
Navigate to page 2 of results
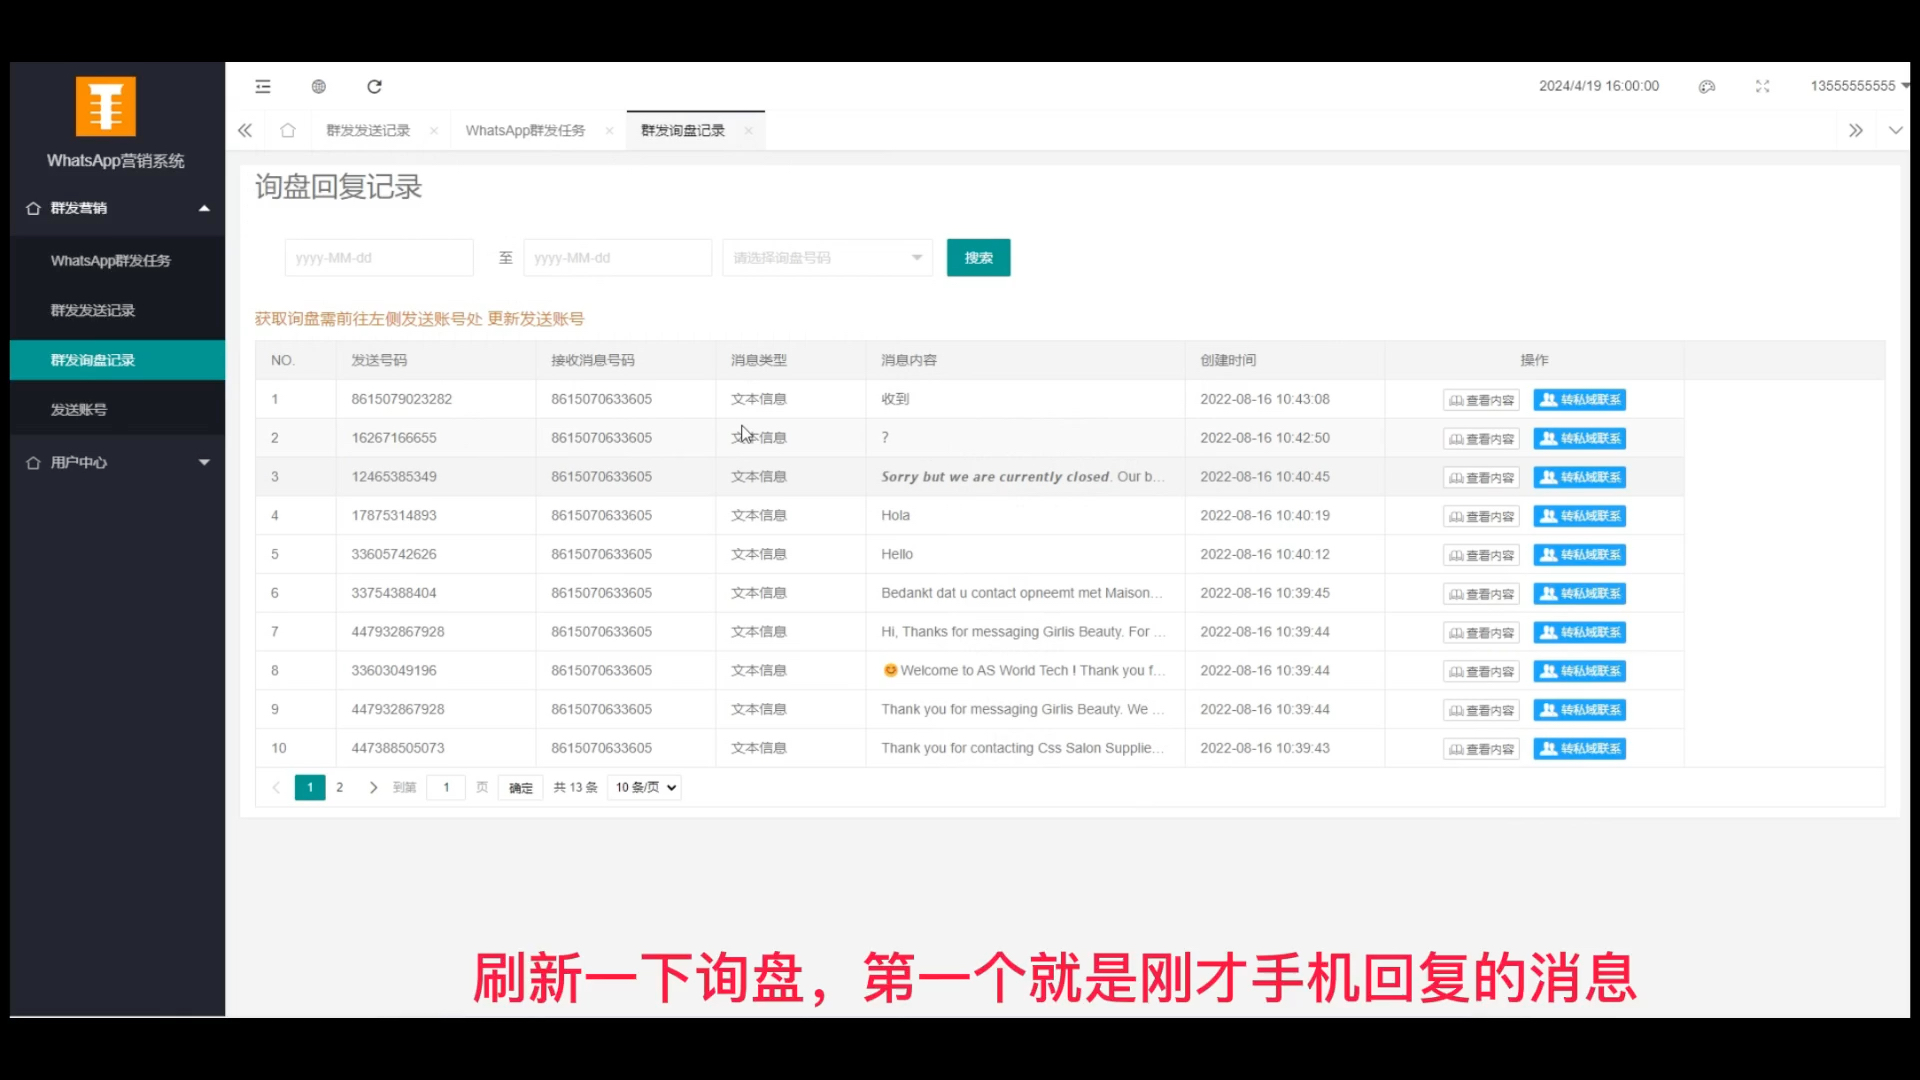coord(340,787)
